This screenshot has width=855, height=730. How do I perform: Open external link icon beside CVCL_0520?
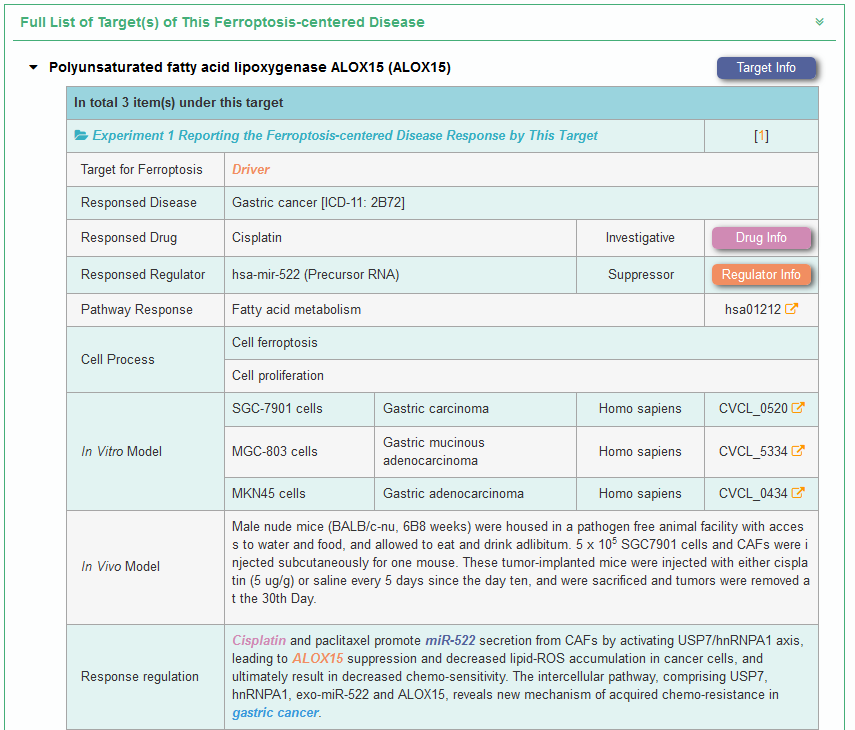798,408
